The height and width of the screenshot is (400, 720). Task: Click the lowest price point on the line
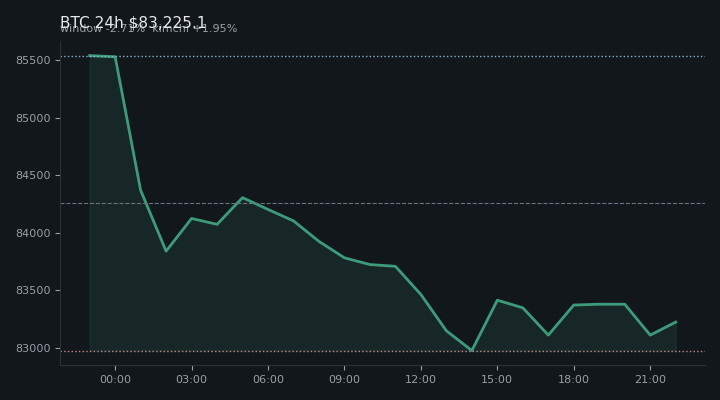point(472,350)
